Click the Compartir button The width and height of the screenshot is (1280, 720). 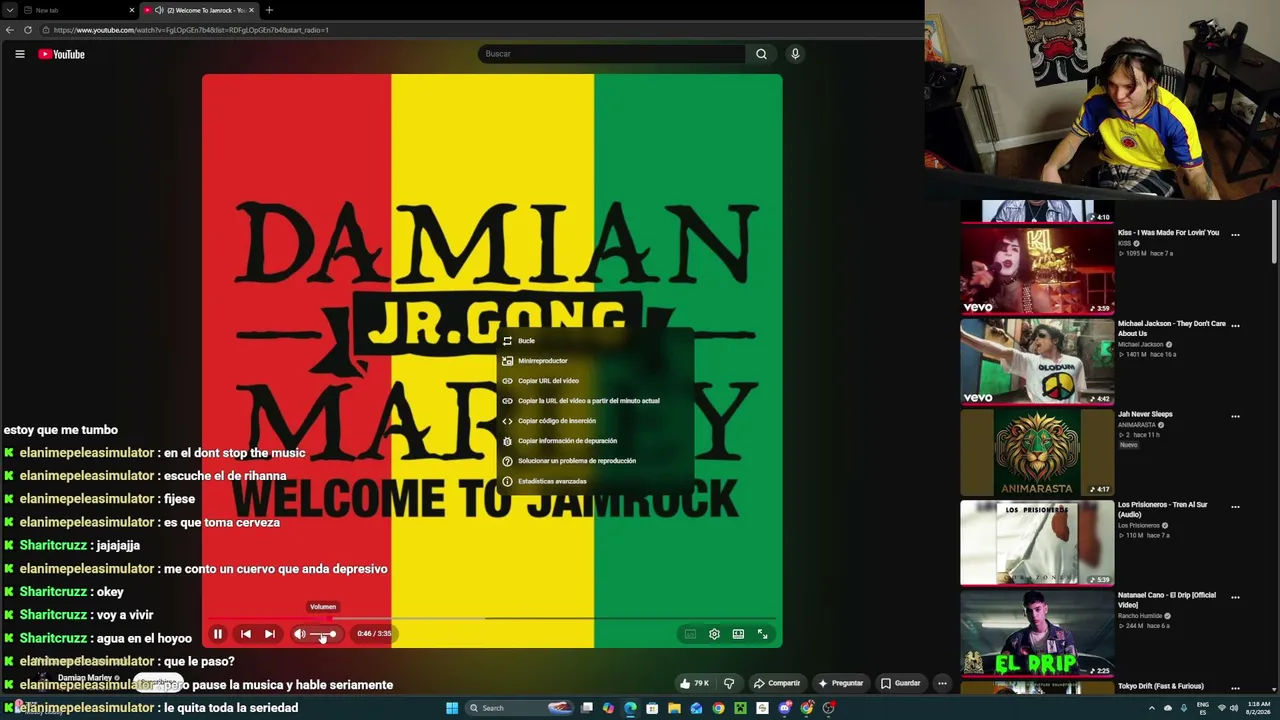777,684
